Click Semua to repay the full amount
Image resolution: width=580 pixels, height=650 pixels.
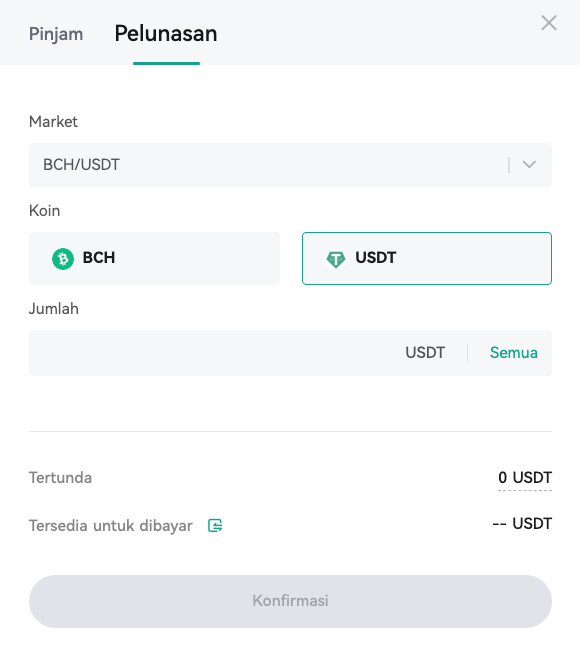(x=514, y=353)
